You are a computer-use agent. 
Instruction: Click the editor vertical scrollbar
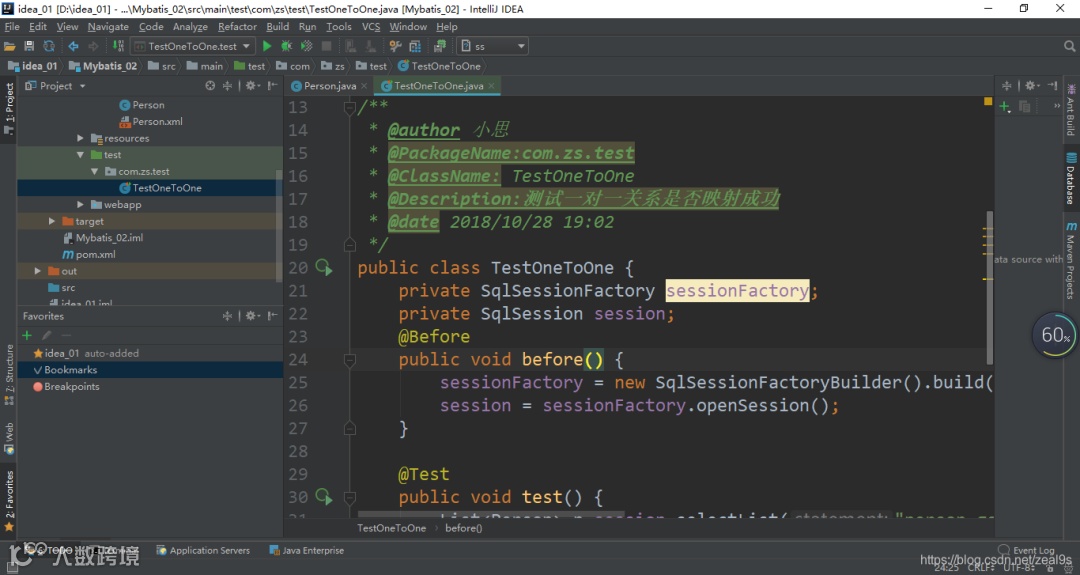(990, 287)
